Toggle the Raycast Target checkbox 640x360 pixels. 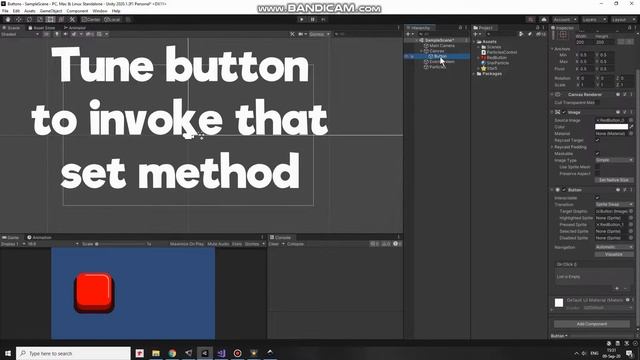point(597,140)
